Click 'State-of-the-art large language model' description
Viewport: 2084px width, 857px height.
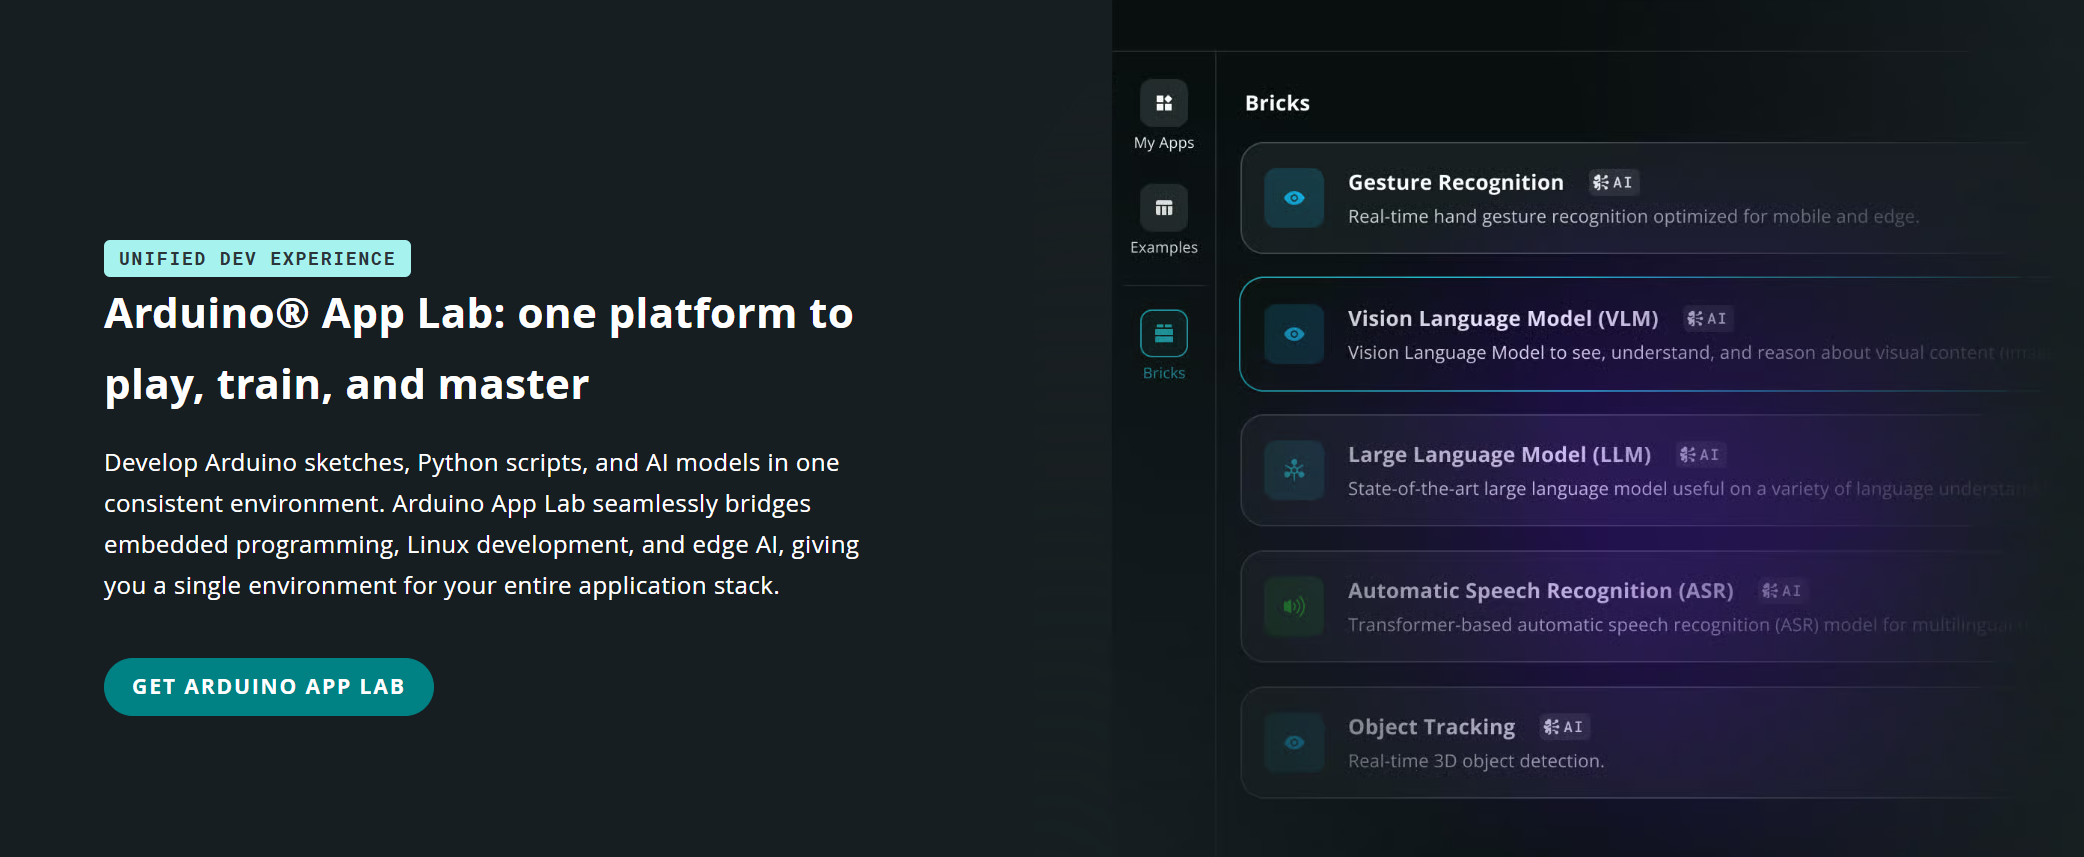pos(1695,488)
